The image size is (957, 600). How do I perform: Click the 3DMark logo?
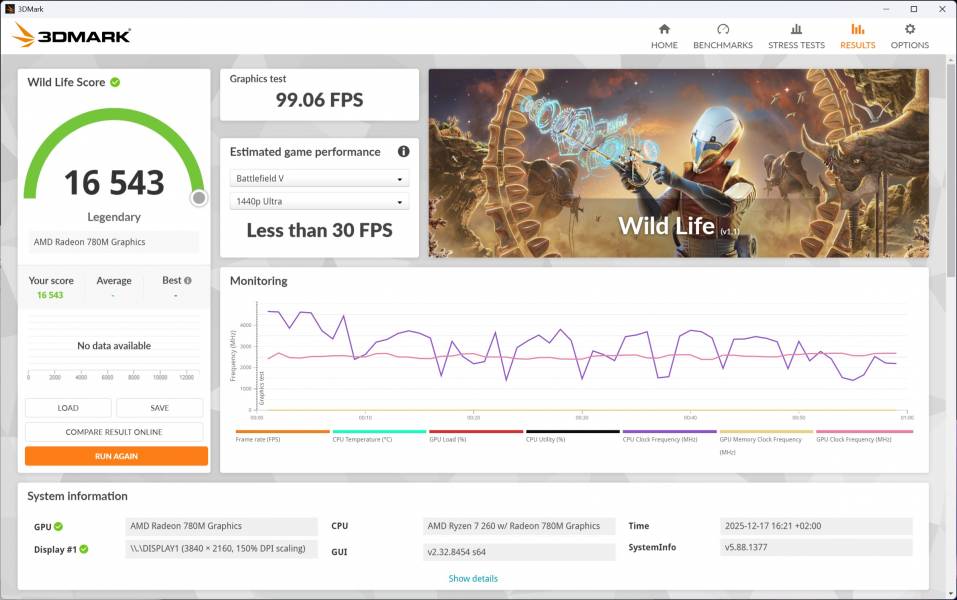(x=71, y=36)
